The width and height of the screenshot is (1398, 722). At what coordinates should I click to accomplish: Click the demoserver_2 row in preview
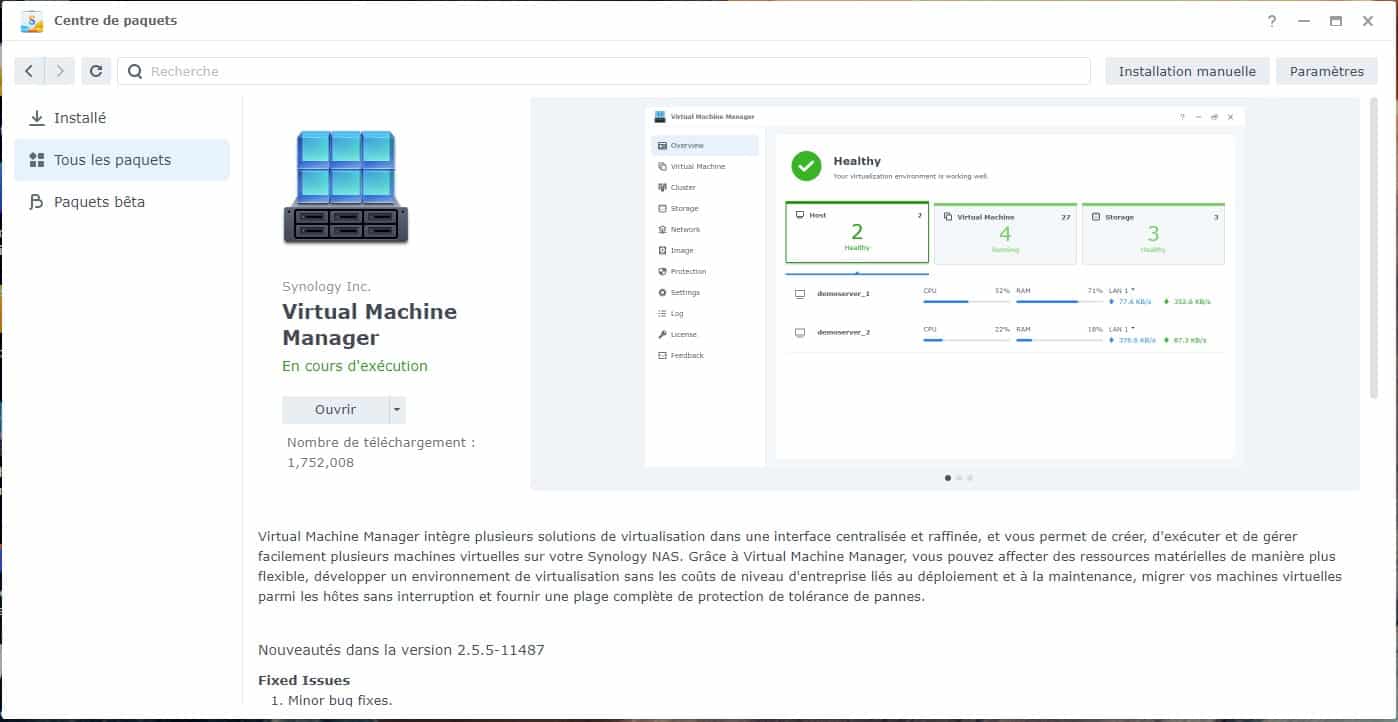pyautogui.click(x=1005, y=333)
